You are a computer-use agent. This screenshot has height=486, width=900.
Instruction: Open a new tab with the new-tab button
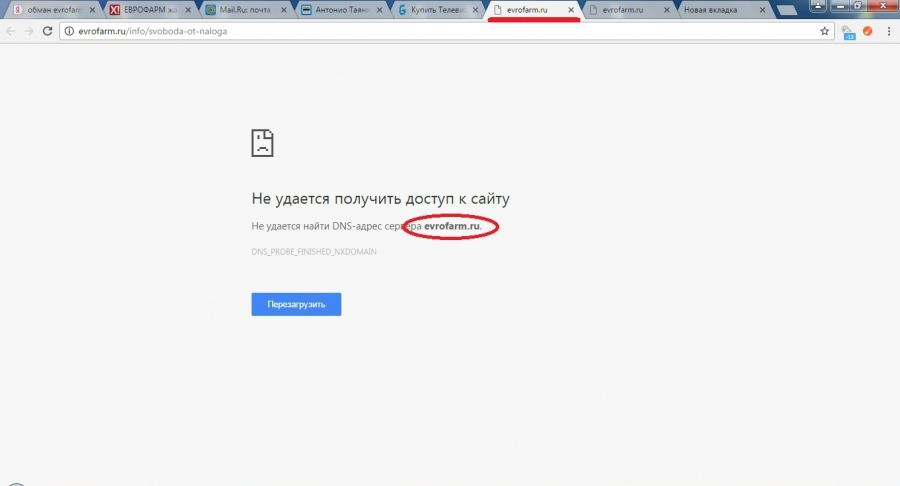coord(786,10)
